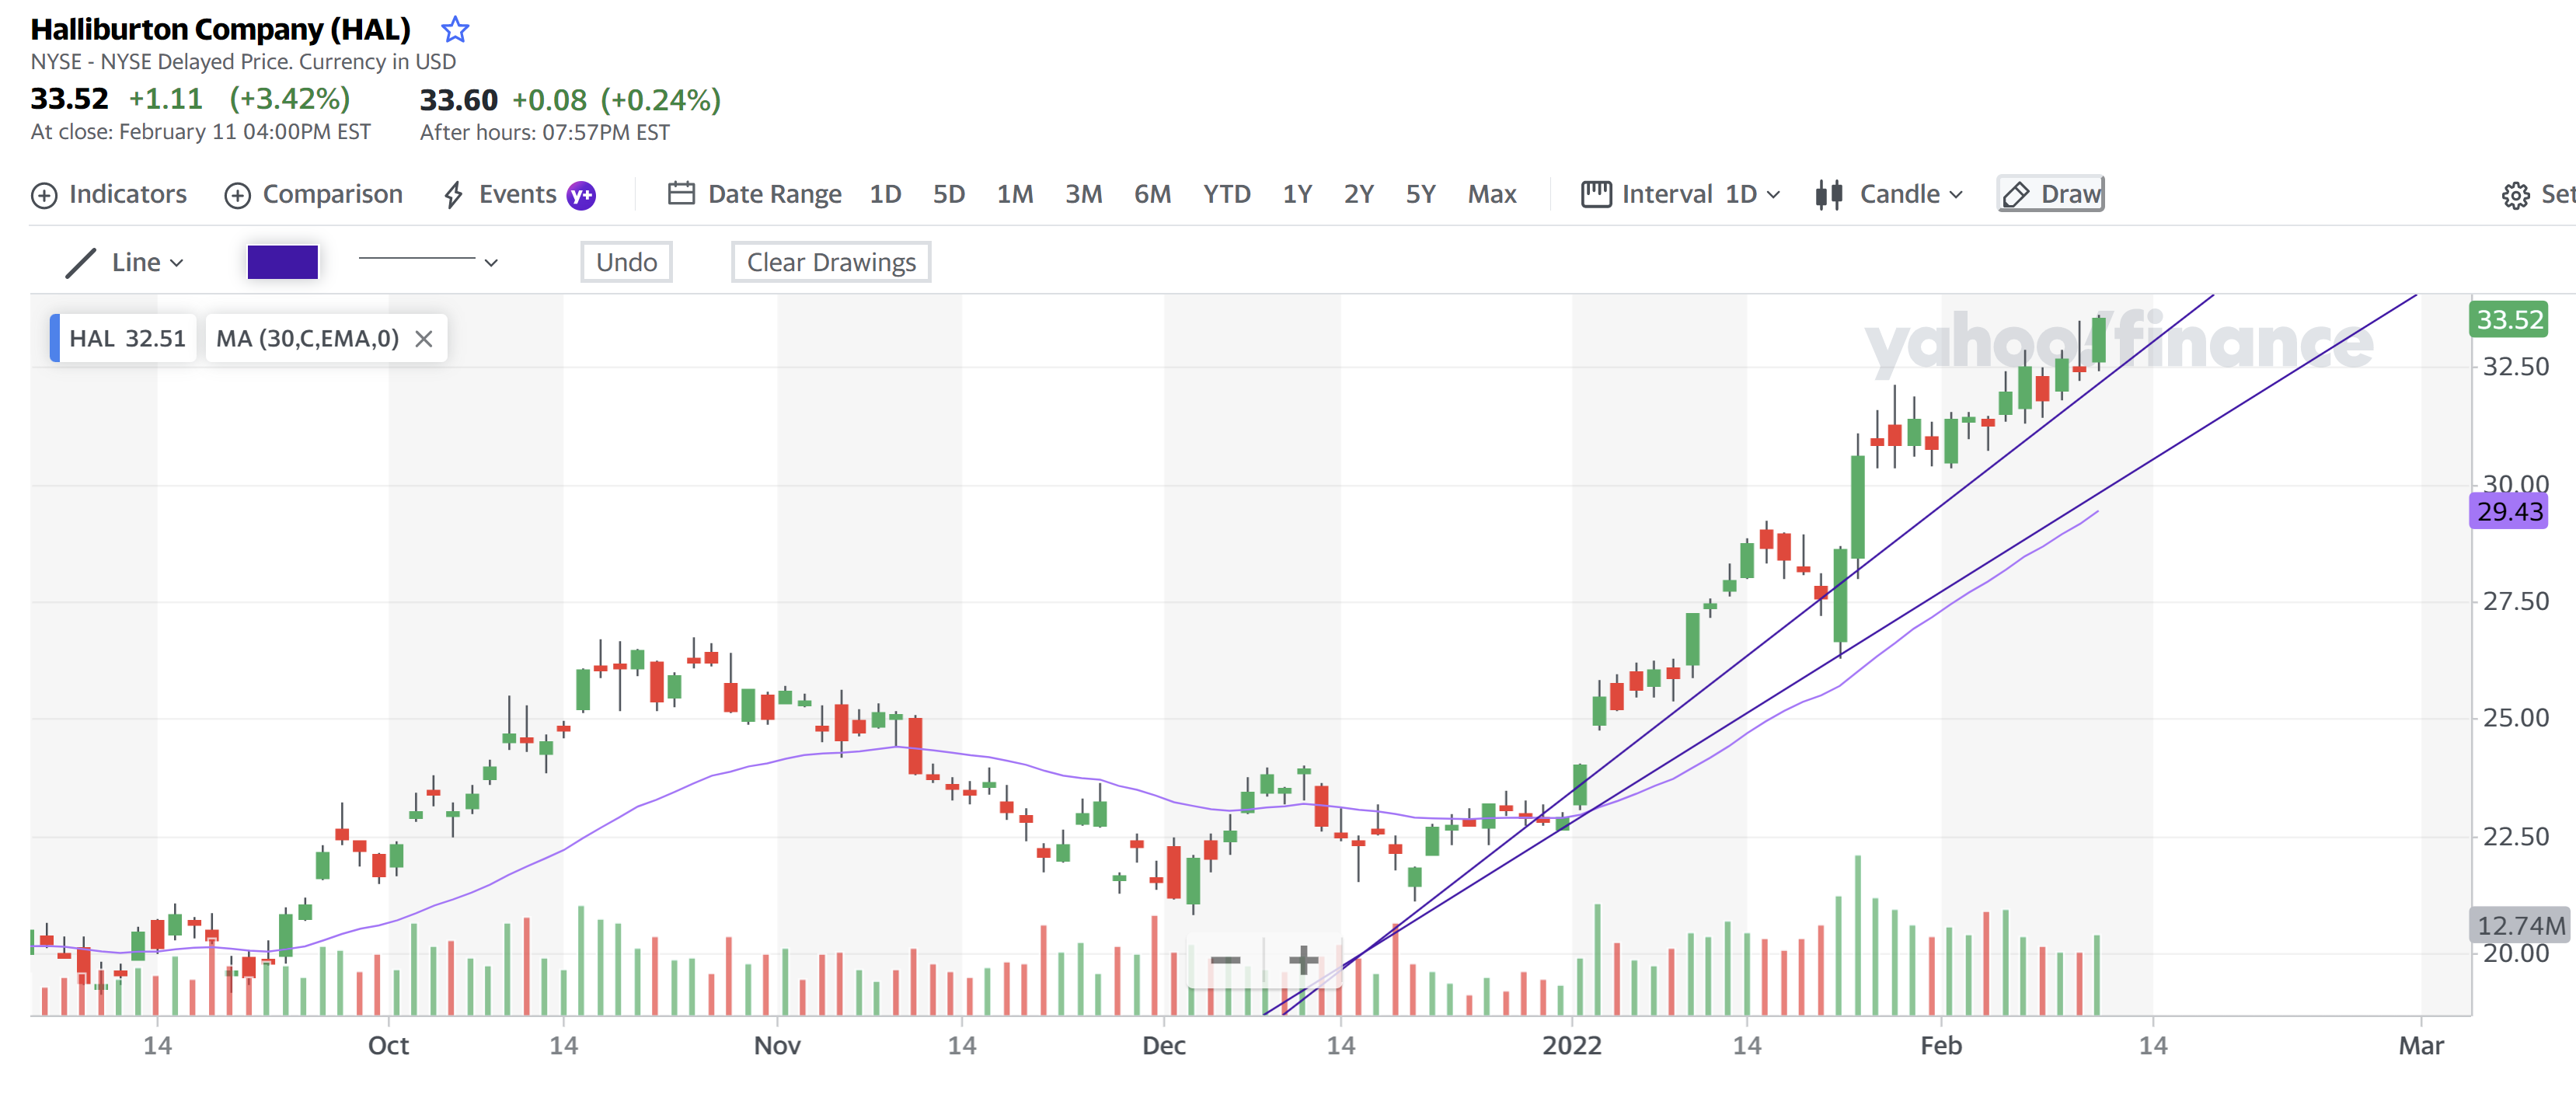Click the Interval ruler icon
The image size is (2576, 1094).
pos(1596,194)
